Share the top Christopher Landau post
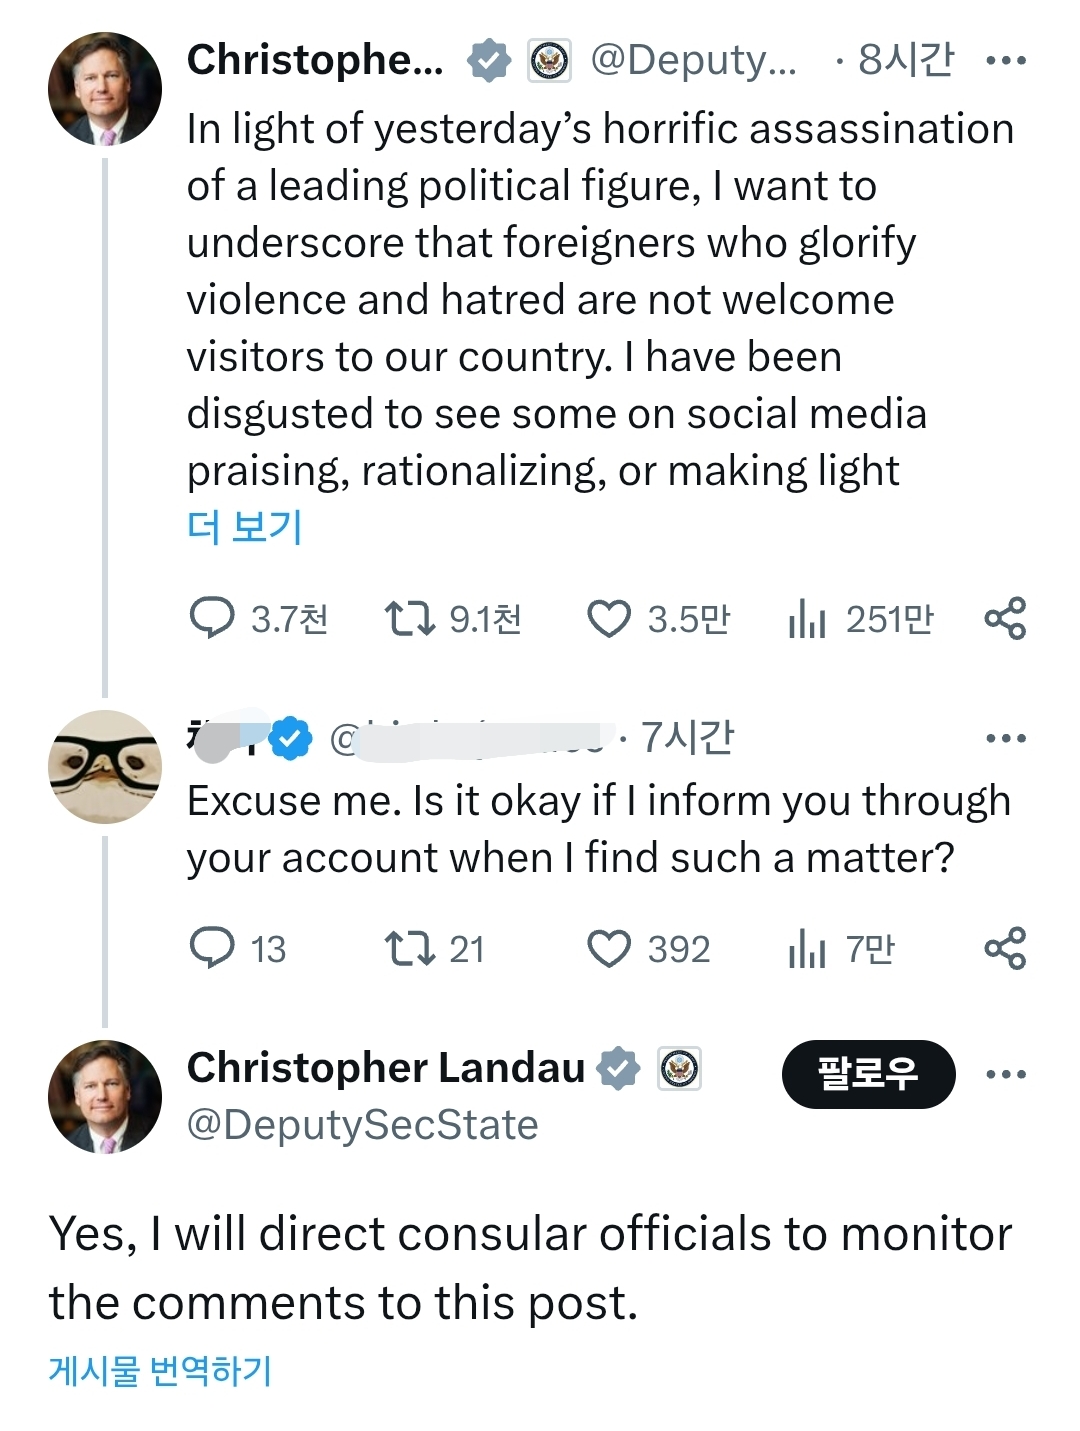 tap(1005, 618)
